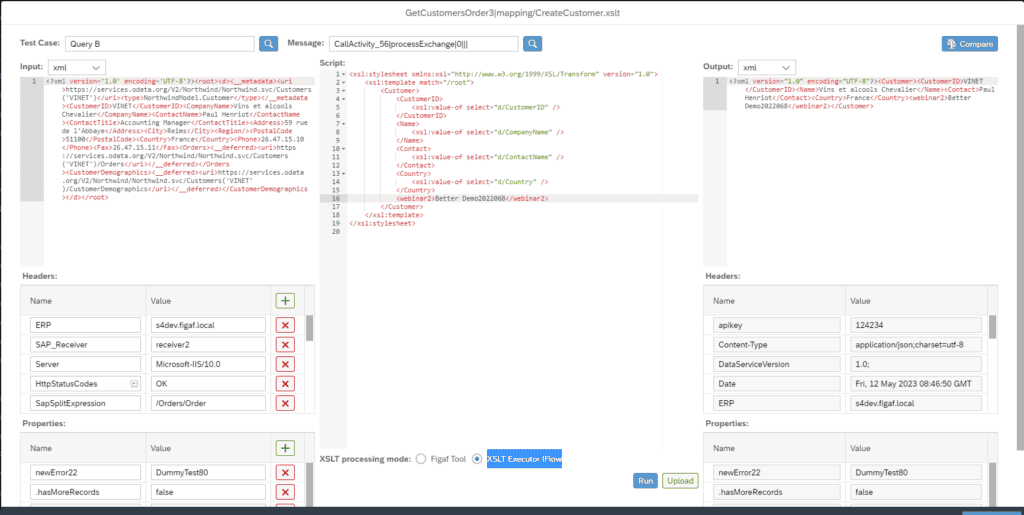Select output property value DummyTest80
1024x515 pixels.
pos(916,473)
